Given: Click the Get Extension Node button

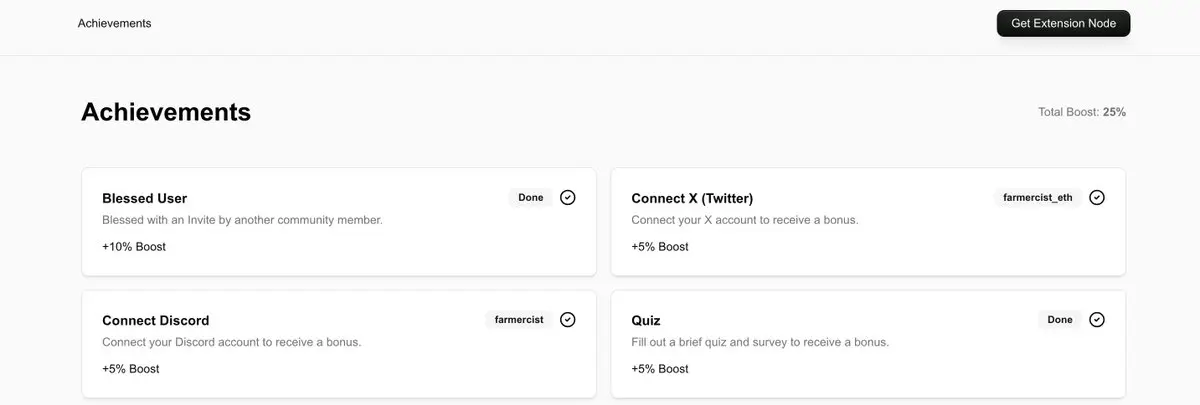Looking at the screenshot, I should pyautogui.click(x=1063, y=23).
